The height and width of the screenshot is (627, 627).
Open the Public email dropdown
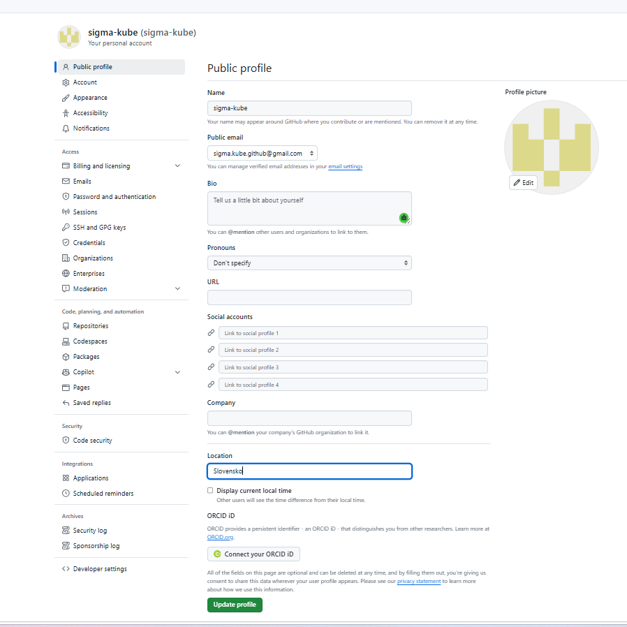click(262, 153)
